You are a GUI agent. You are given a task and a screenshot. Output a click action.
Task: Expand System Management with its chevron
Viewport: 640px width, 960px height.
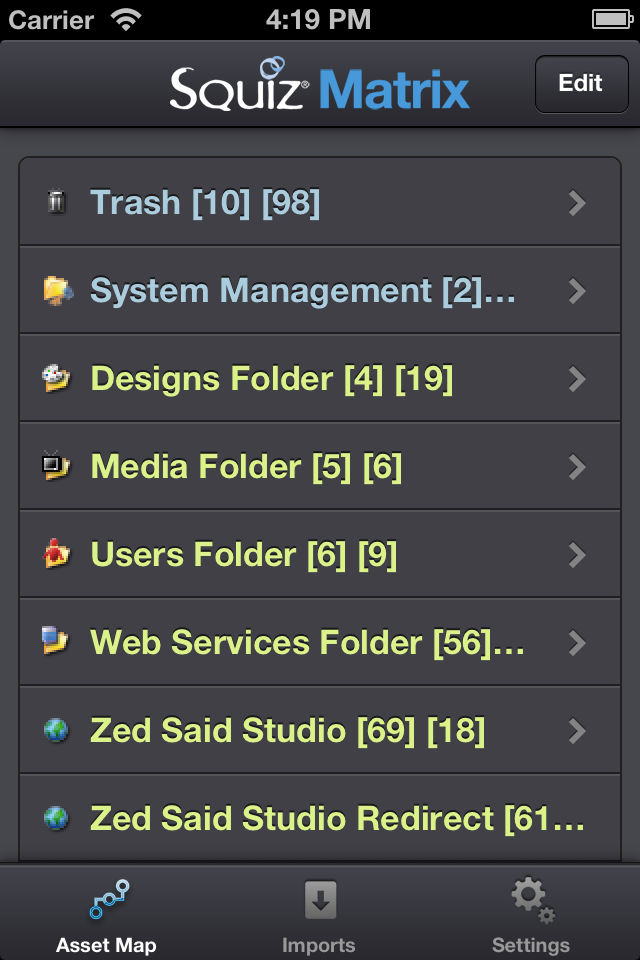point(576,291)
